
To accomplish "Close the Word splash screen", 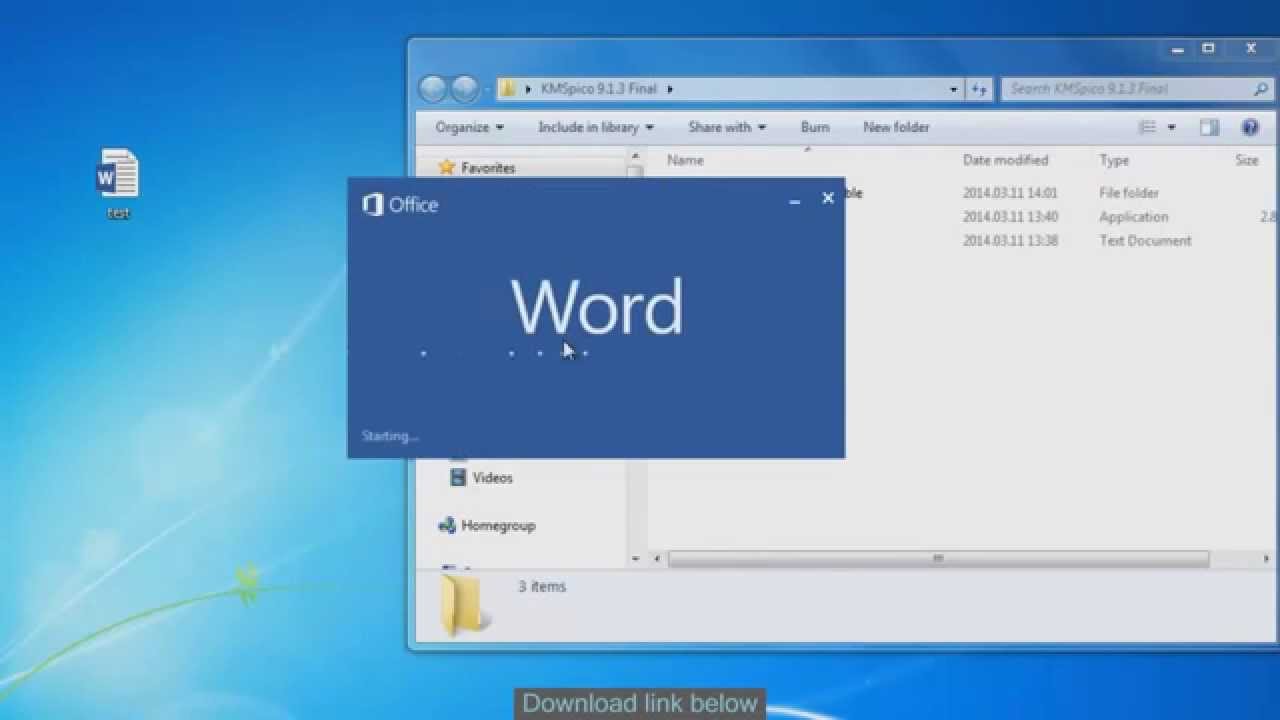I will click(828, 198).
